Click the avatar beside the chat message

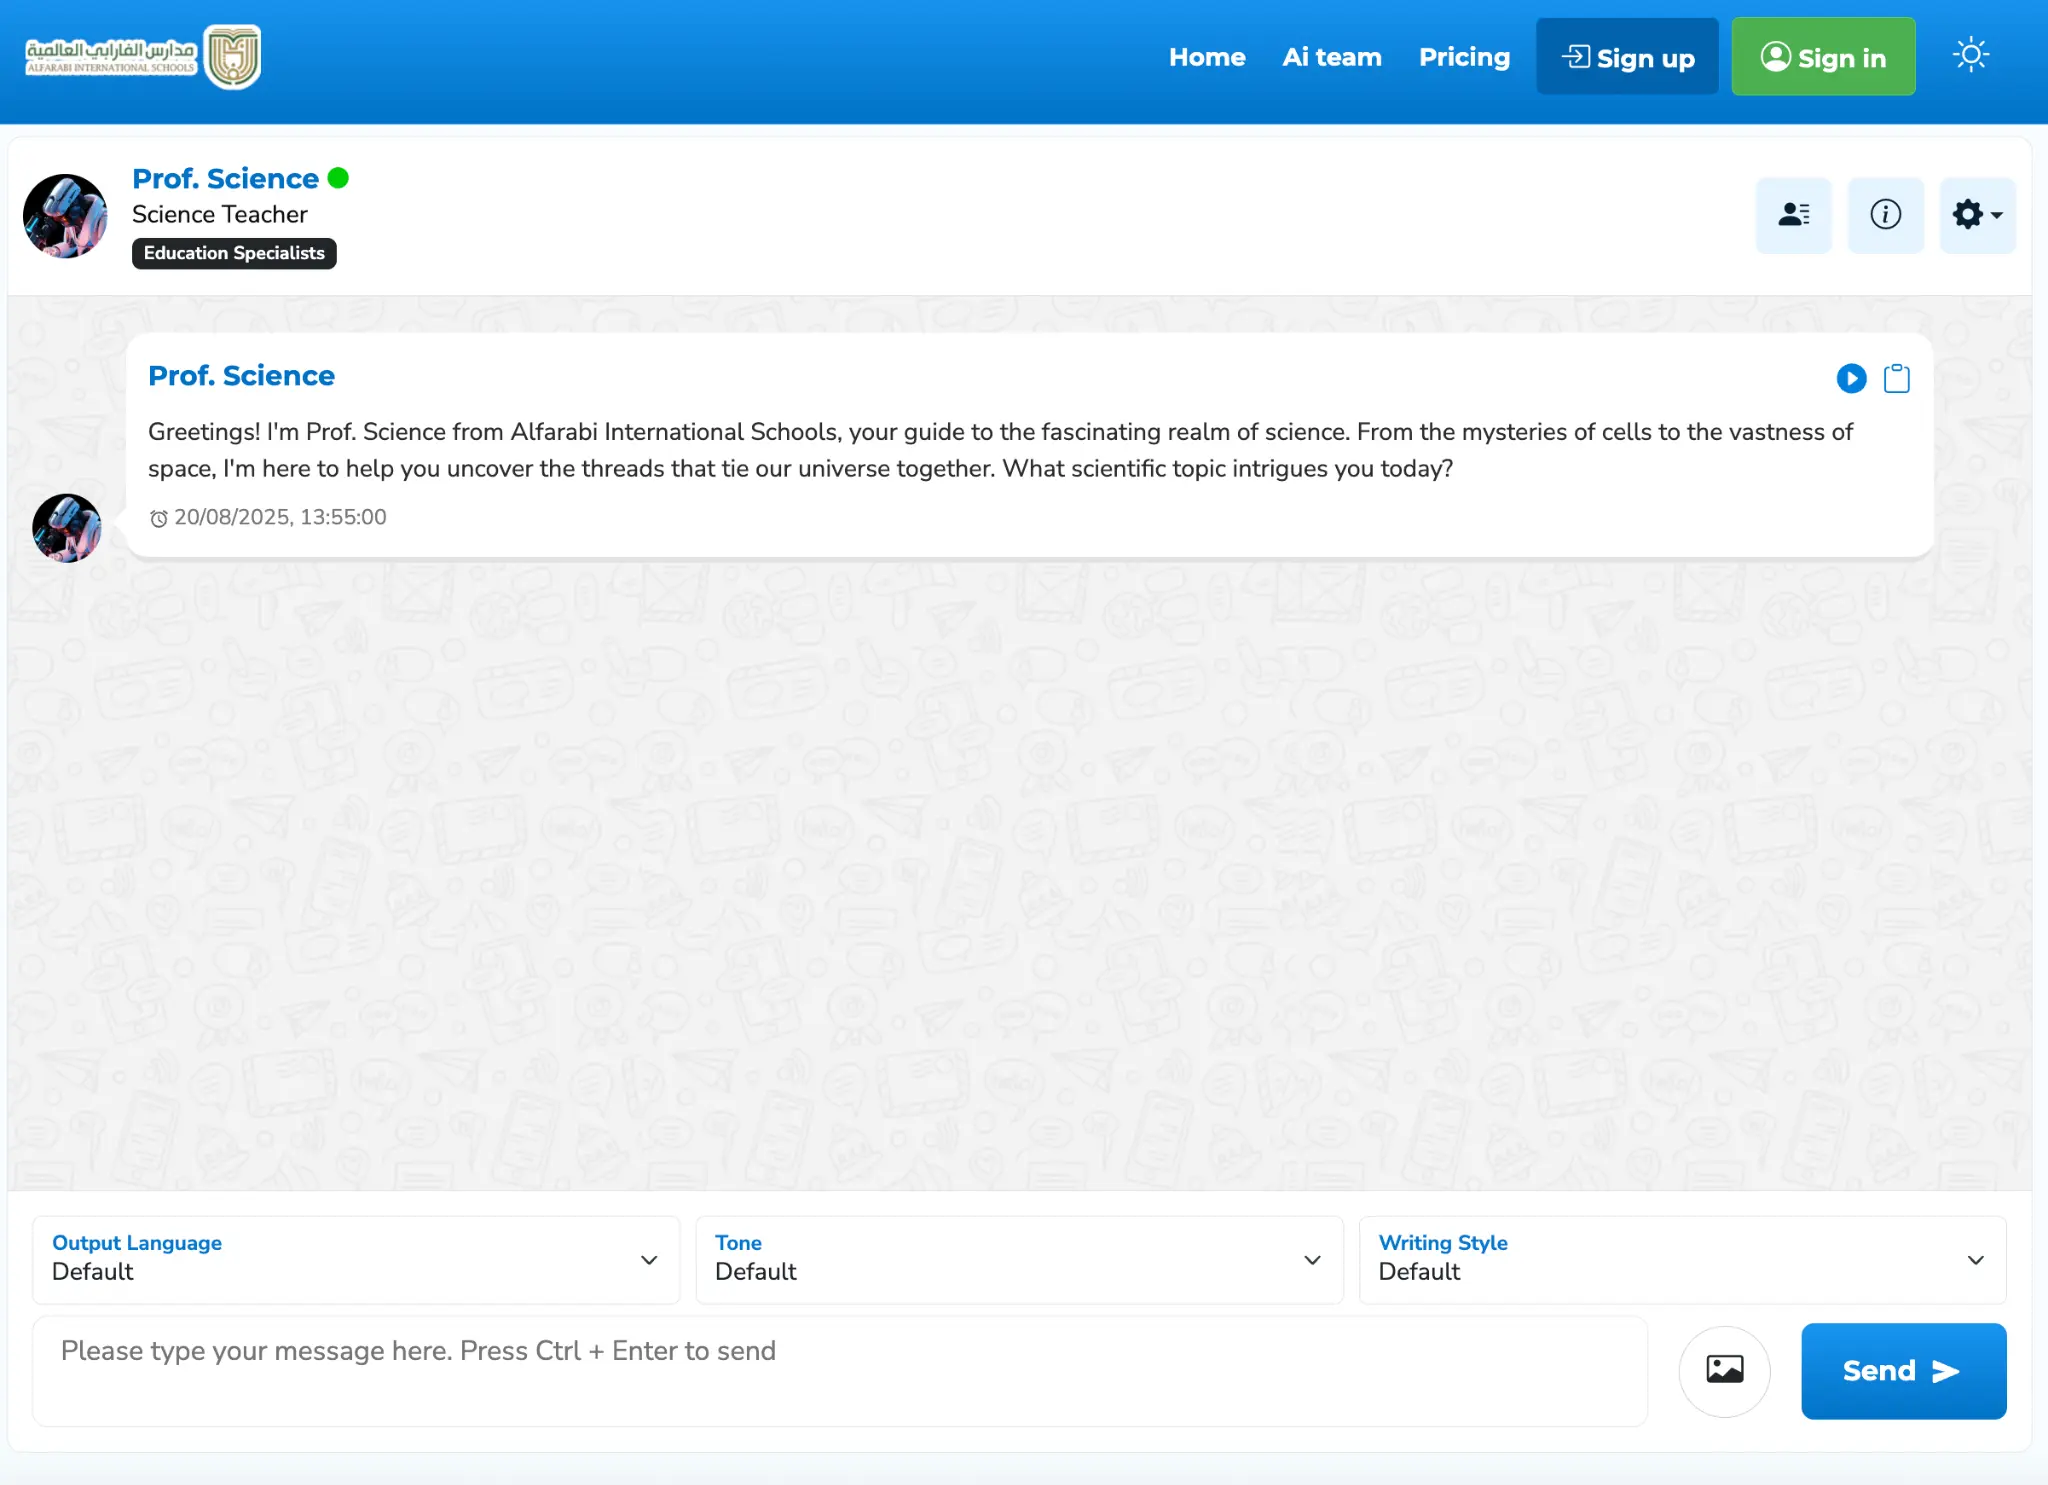(x=67, y=527)
